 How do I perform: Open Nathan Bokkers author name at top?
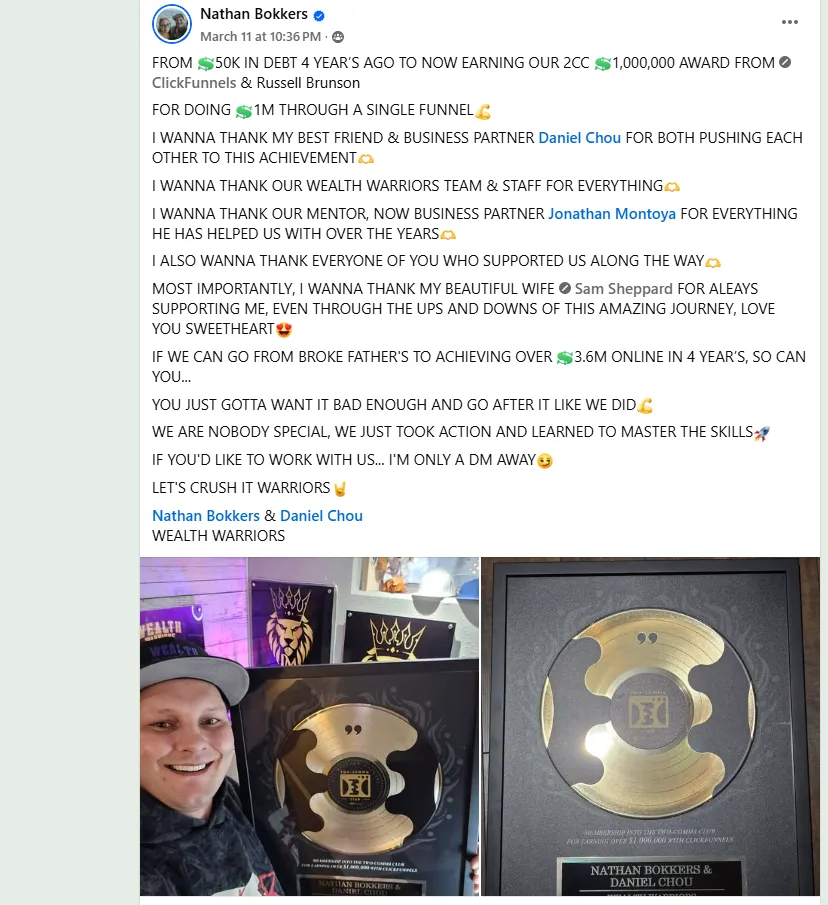click(254, 14)
